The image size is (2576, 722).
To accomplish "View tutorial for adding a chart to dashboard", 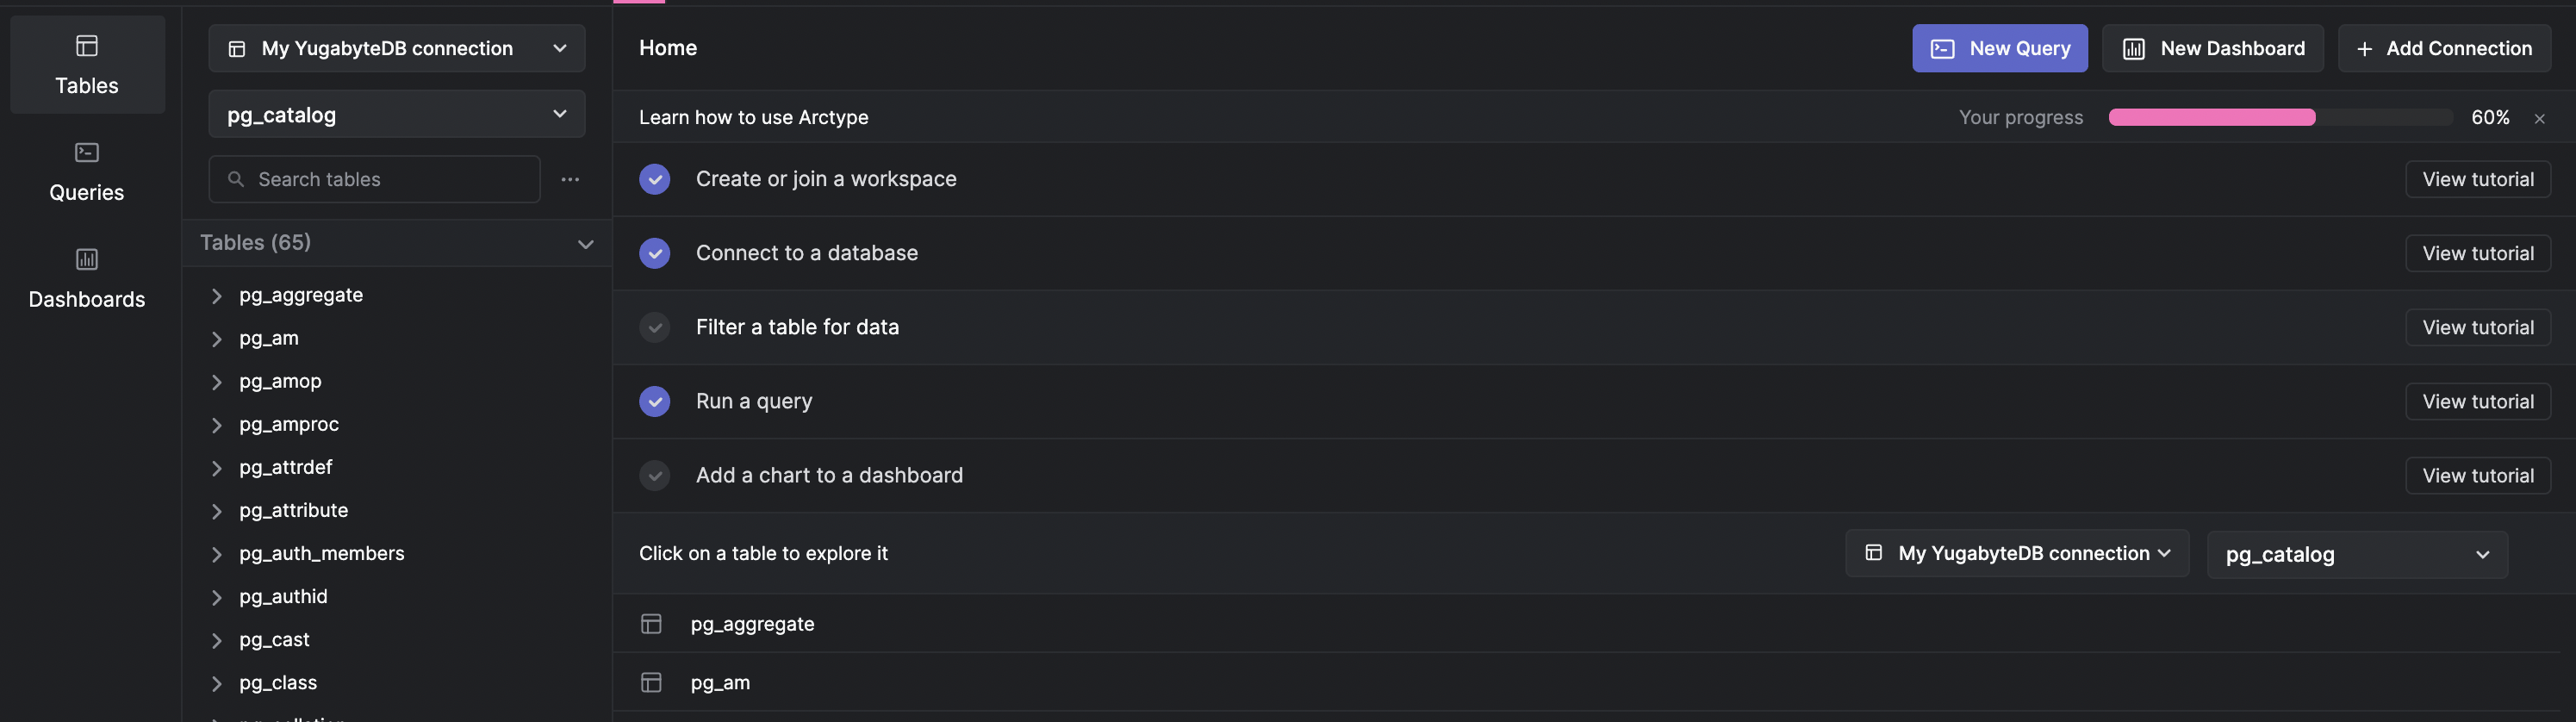I will pos(2477,475).
